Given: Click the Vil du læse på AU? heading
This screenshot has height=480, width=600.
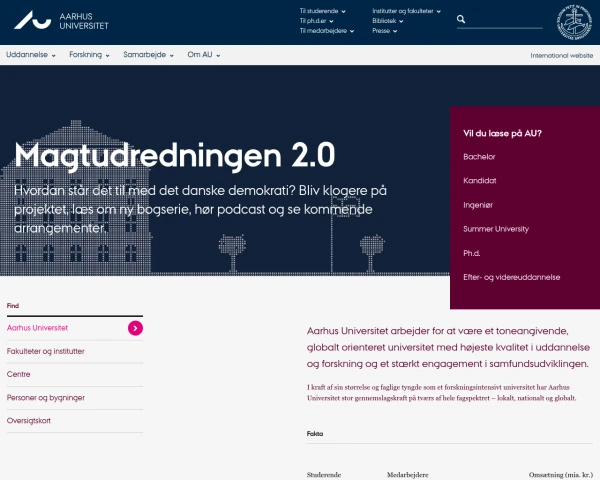Looking at the screenshot, I should point(502,134).
